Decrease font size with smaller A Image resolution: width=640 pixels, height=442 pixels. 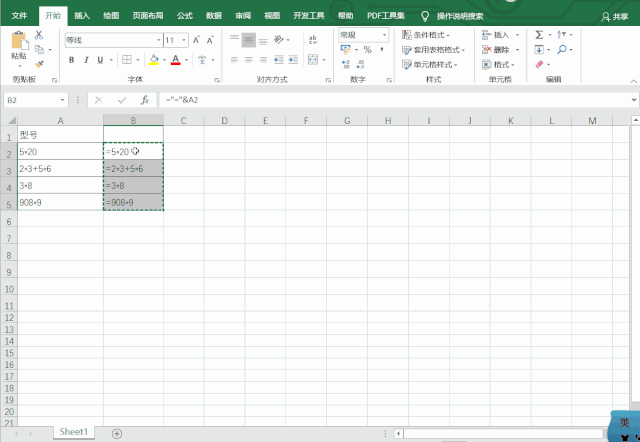[210, 40]
